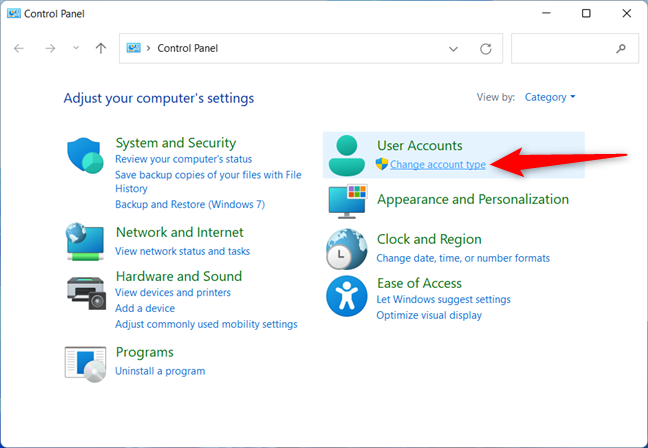Open Appearance and Personalization category

point(473,199)
